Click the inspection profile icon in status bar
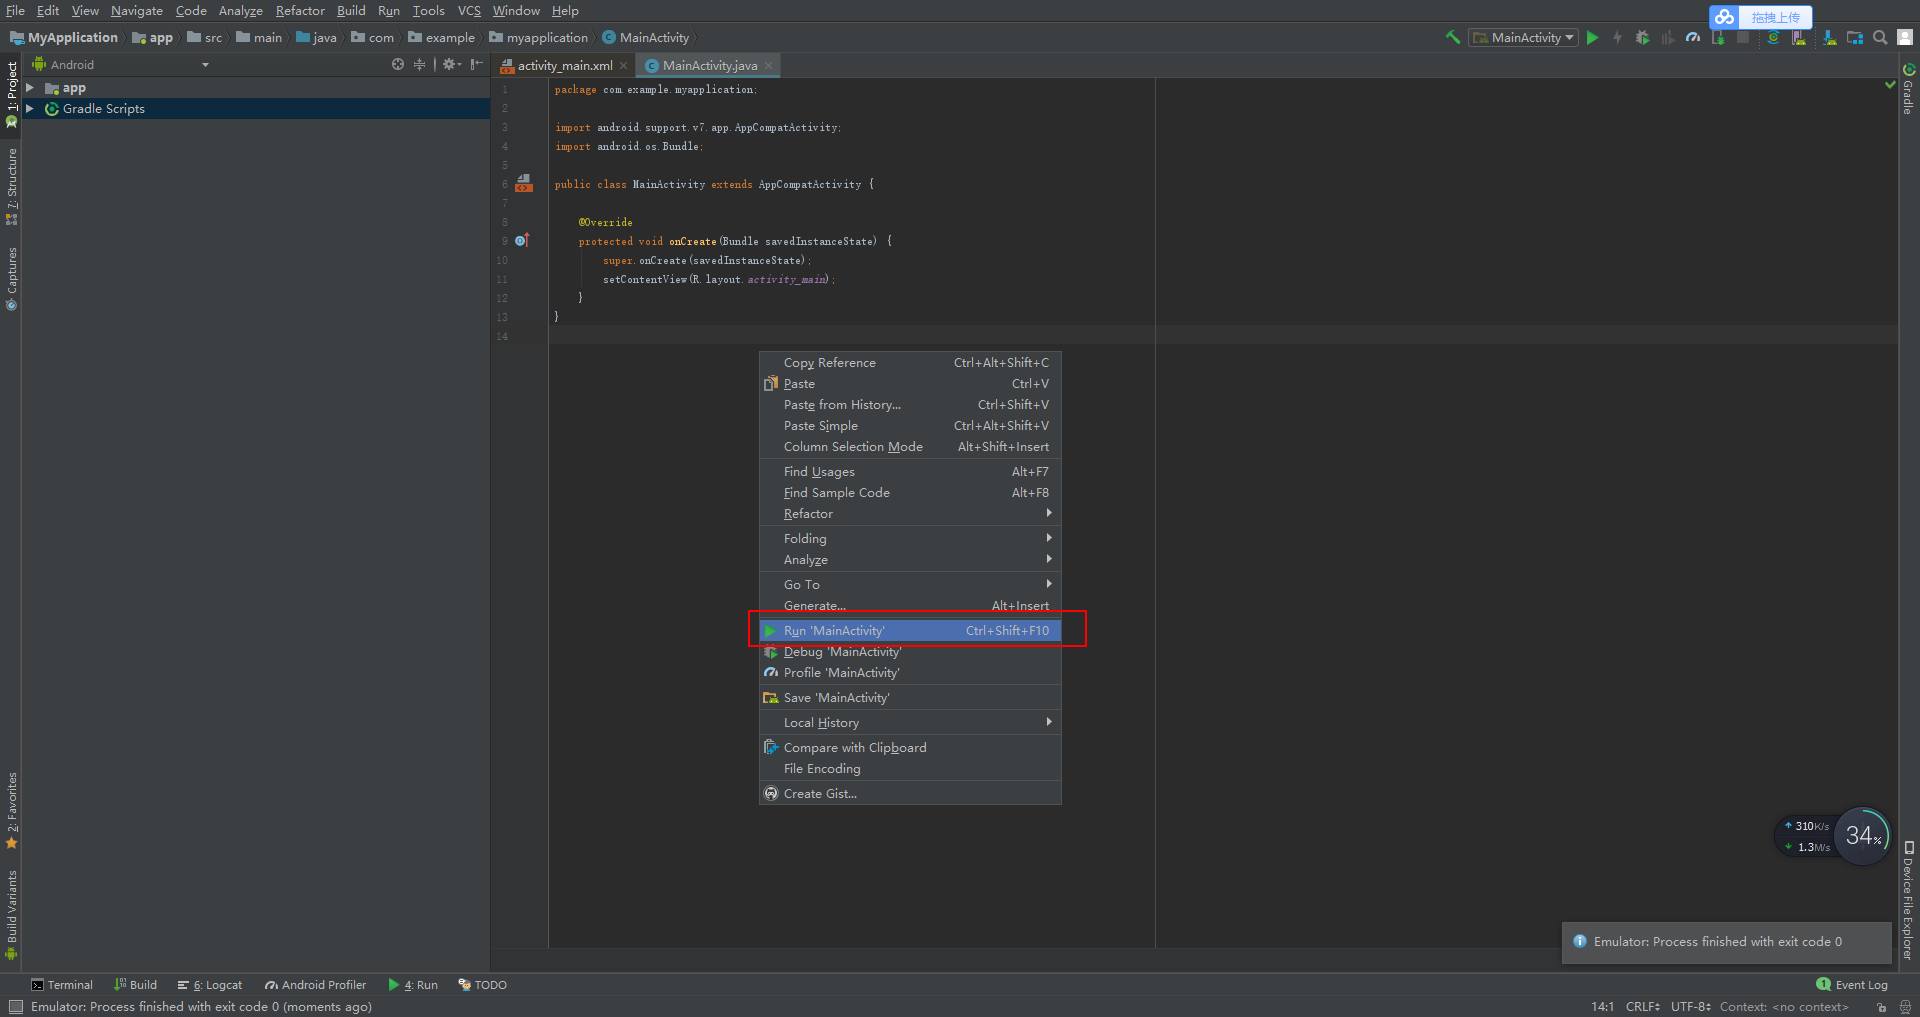This screenshot has height=1017, width=1920. click(1905, 1007)
